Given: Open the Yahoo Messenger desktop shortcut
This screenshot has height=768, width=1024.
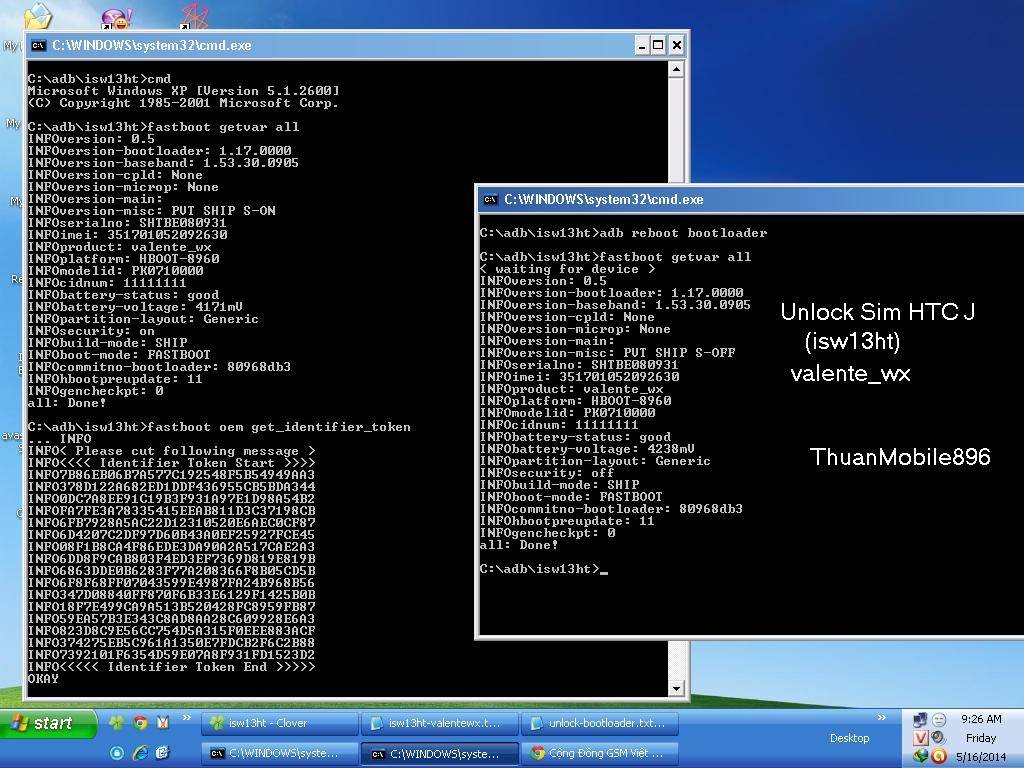Looking at the screenshot, I should pyautogui.click(x=116, y=18).
